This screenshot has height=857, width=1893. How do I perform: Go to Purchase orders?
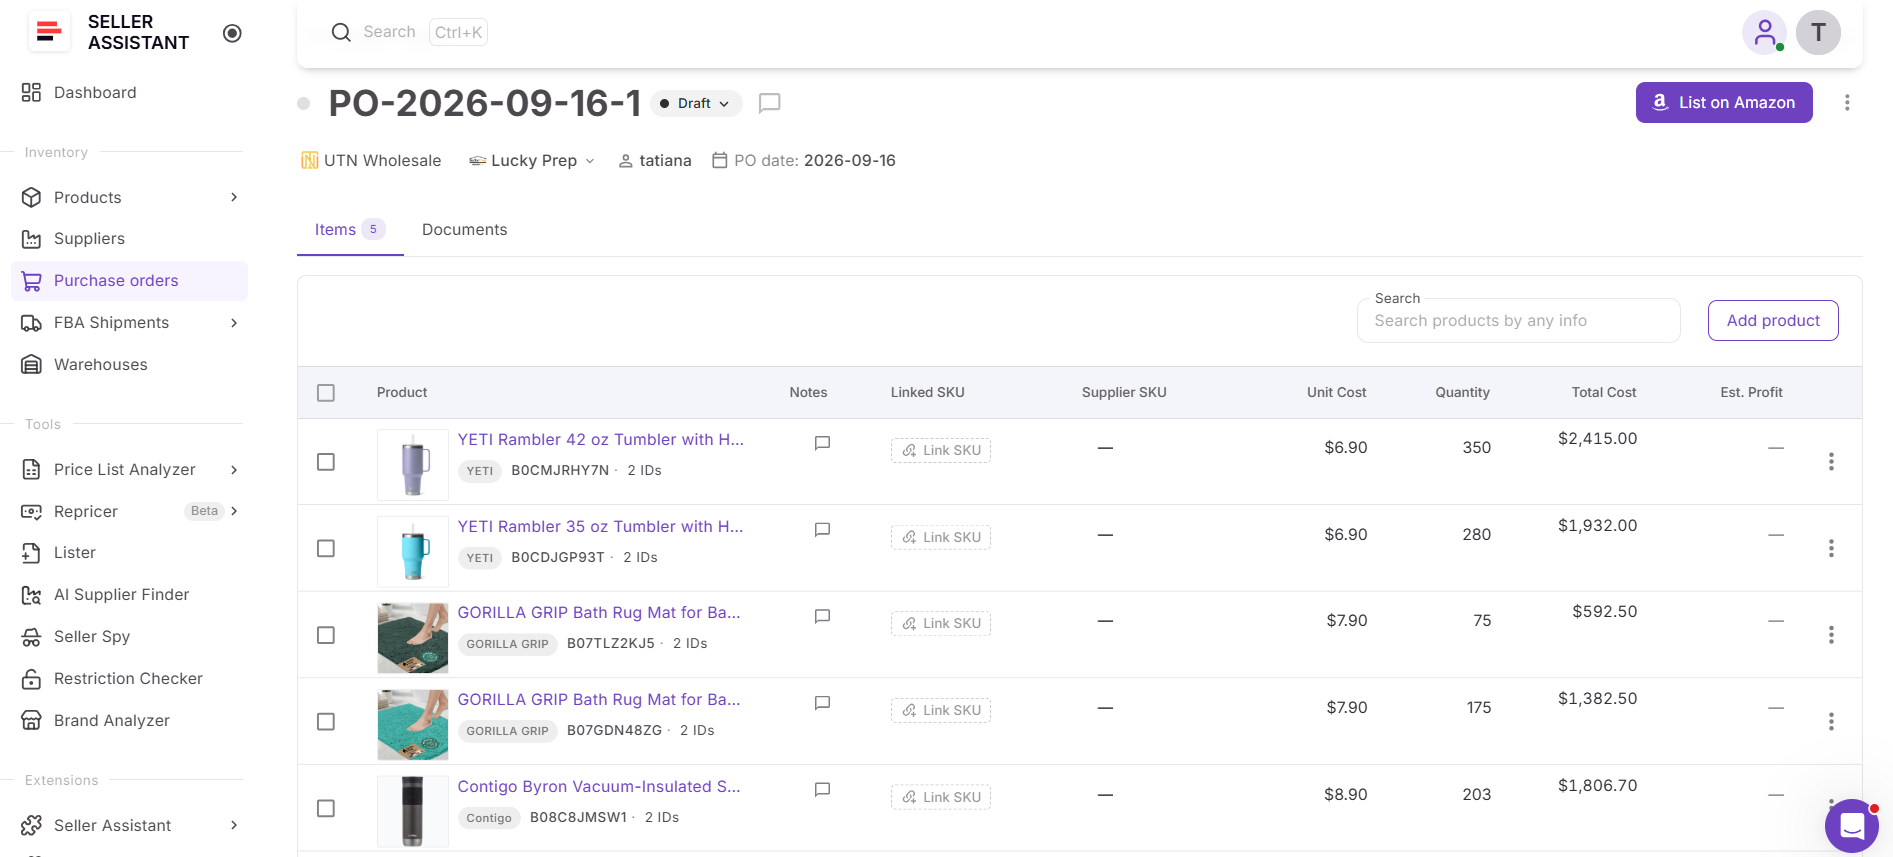[x=130, y=281]
